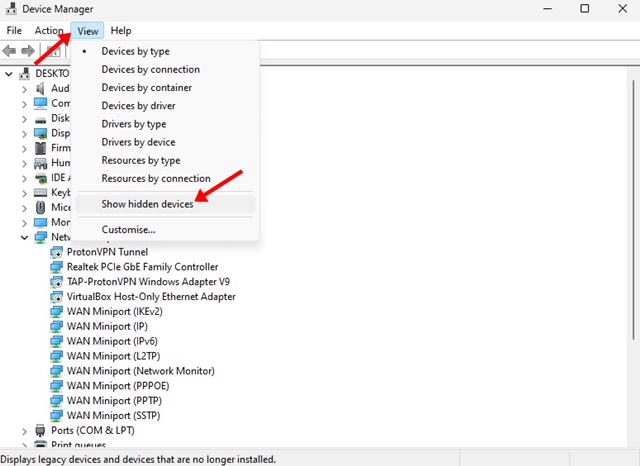This screenshot has height=466, width=640.
Task: Click the Forward arrow toolbar icon
Action: [x=28, y=51]
